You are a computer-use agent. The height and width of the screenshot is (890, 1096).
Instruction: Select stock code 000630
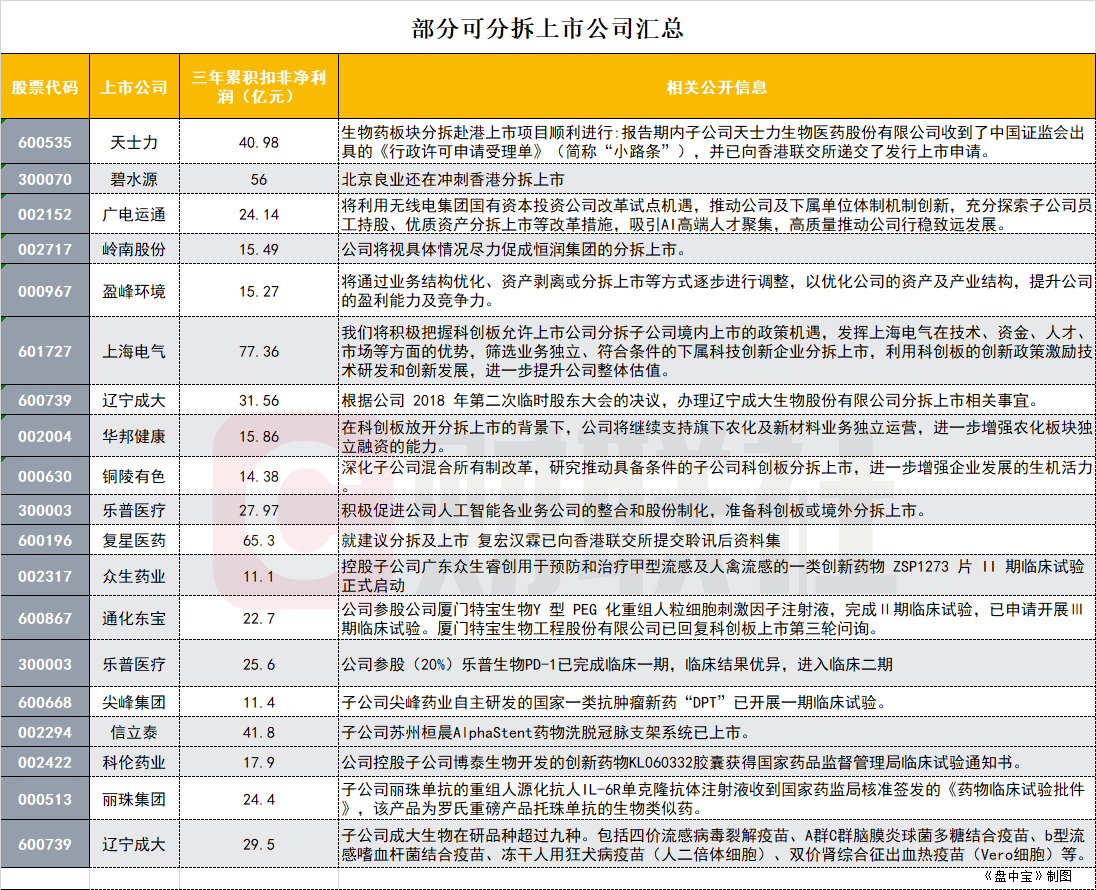(x=45, y=476)
